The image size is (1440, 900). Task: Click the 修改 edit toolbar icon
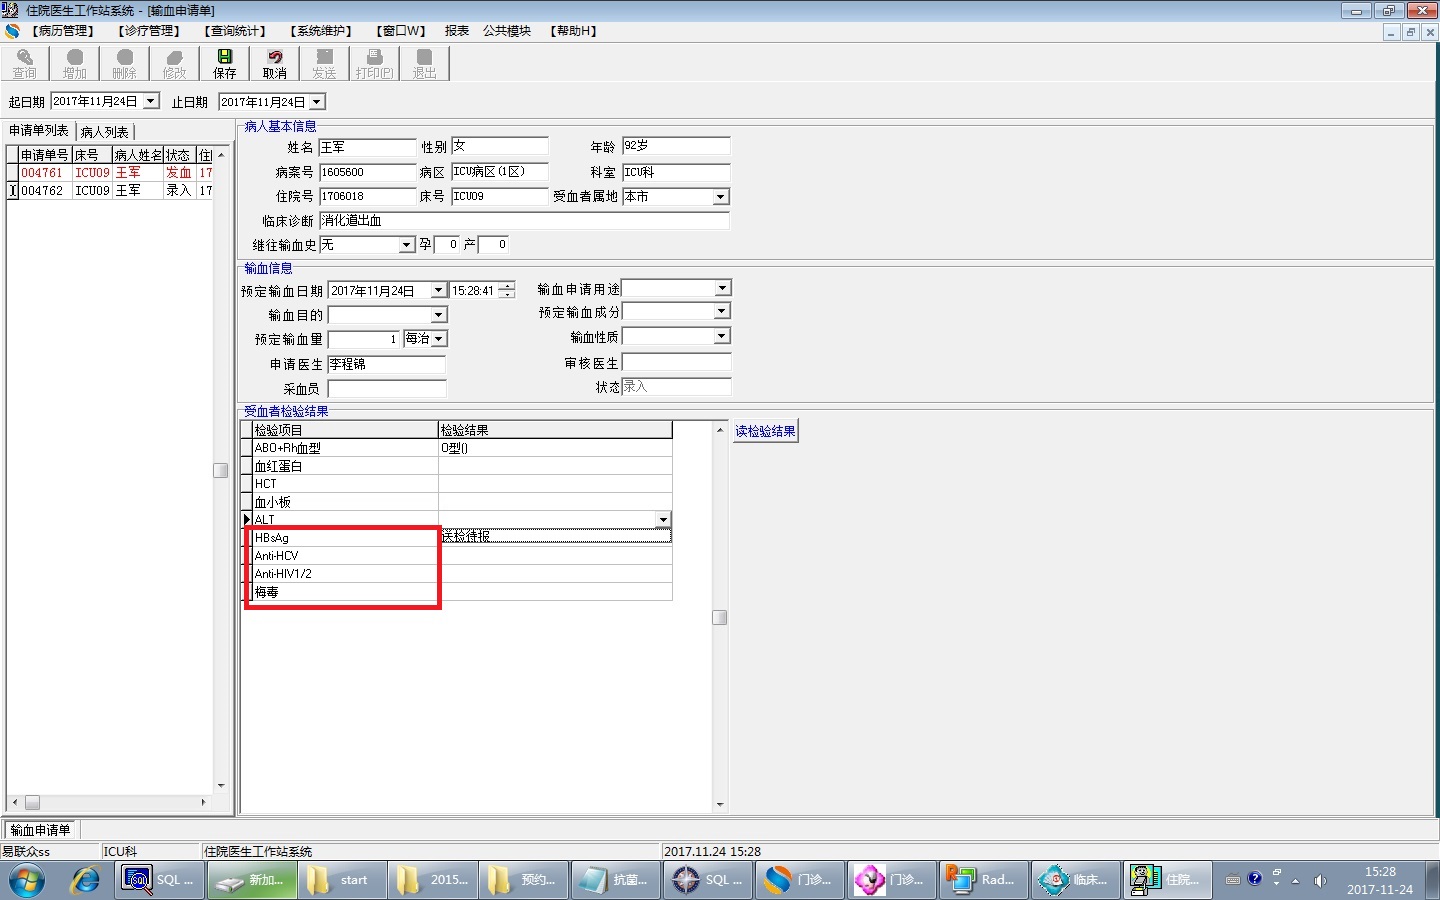175,64
